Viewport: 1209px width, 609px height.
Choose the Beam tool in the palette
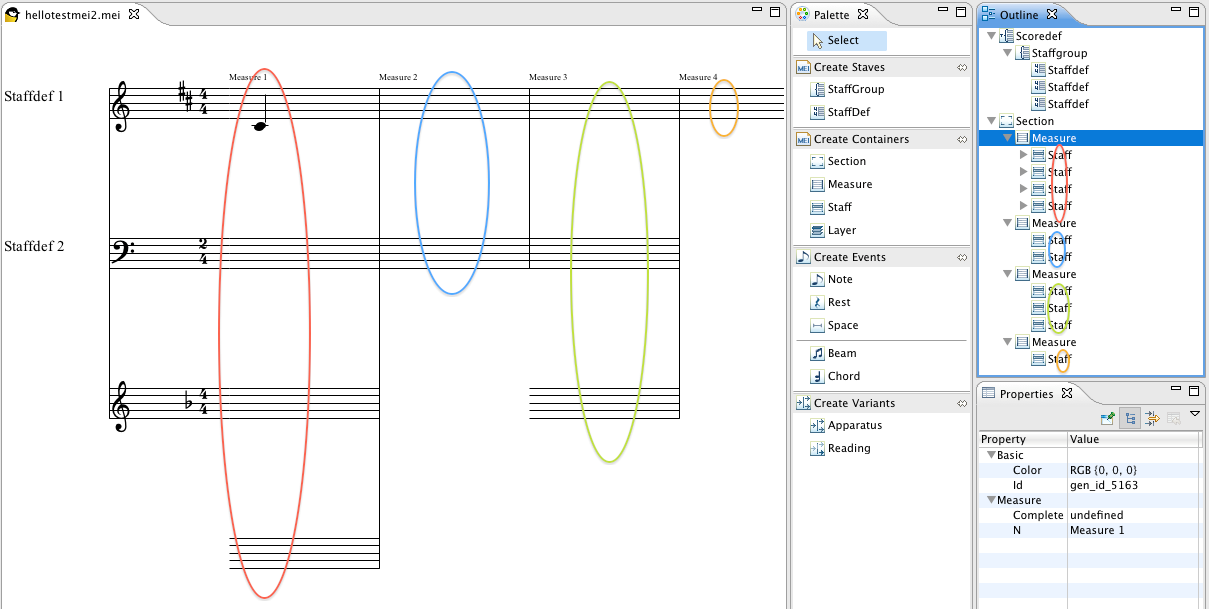coord(841,354)
